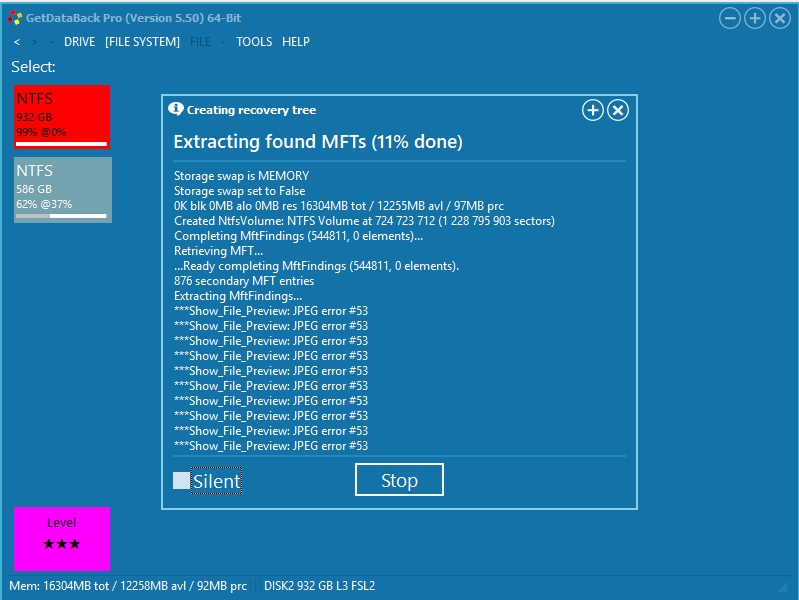
Task: Enable the Silent checkbox
Action: point(182,481)
